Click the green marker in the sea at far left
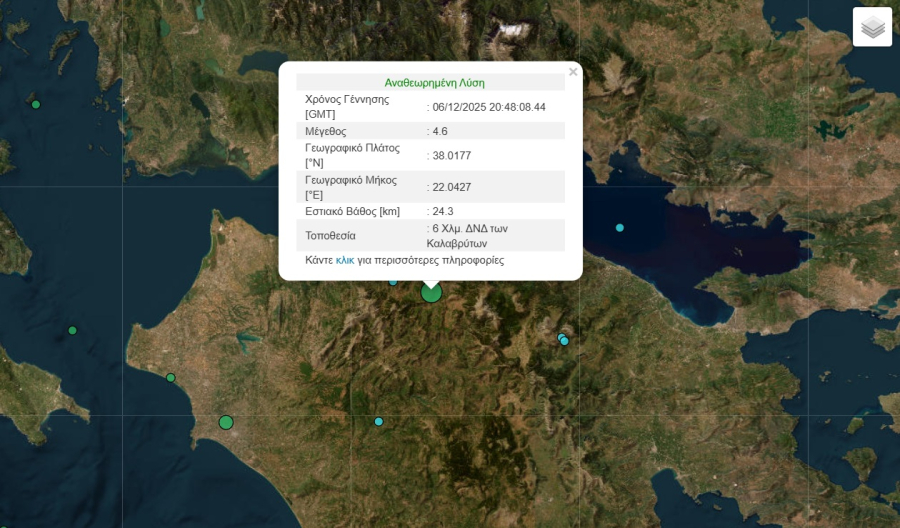 click(72, 330)
